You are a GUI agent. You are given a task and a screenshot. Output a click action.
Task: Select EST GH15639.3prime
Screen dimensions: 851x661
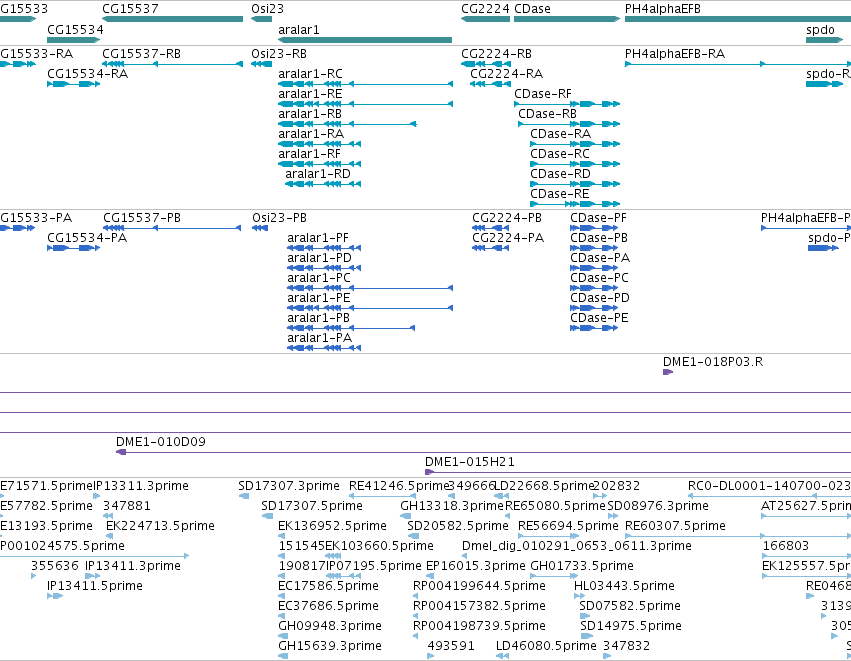tap(282, 656)
